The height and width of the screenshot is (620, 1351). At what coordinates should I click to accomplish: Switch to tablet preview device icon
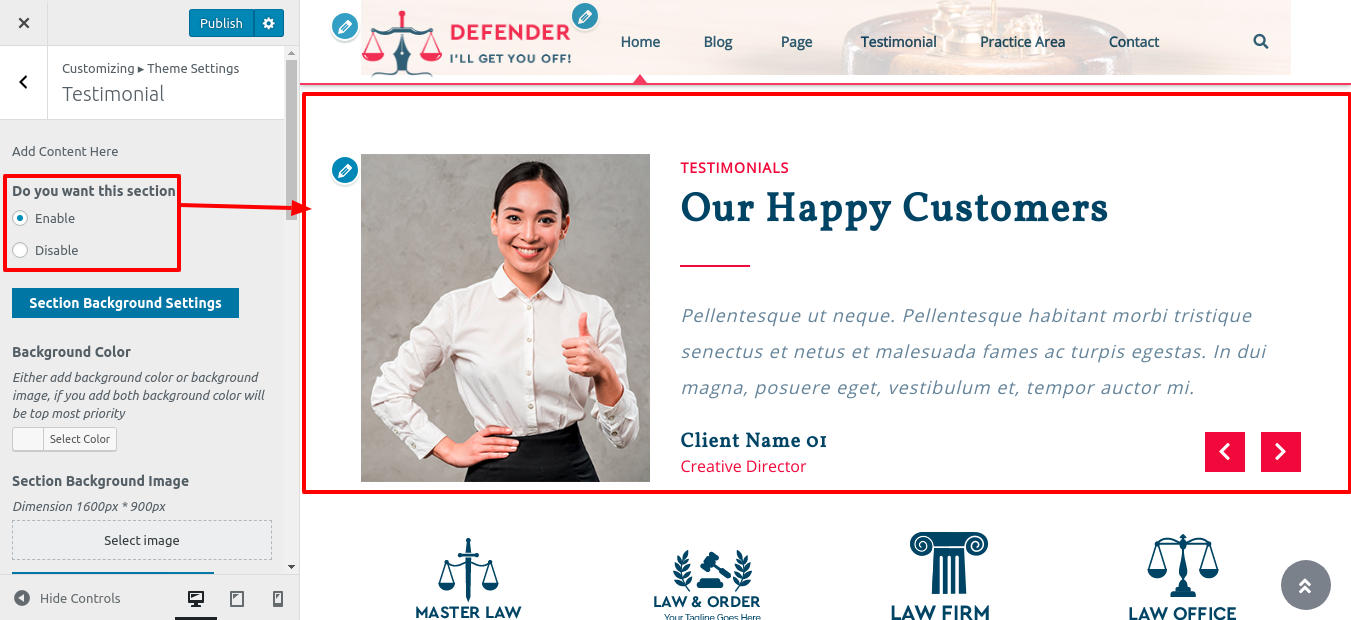[237, 598]
